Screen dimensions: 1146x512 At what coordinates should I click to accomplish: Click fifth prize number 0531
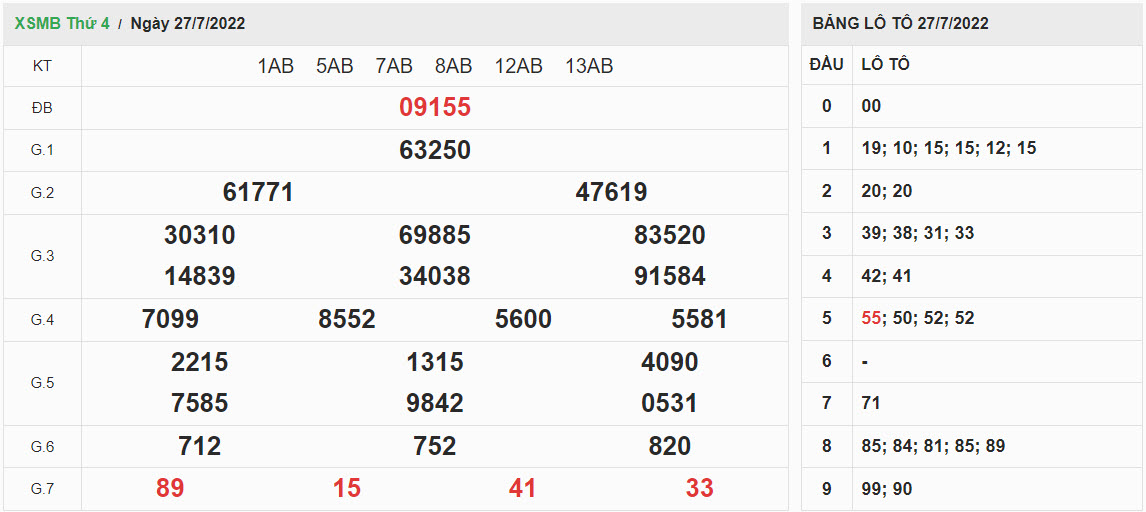[x=669, y=403]
